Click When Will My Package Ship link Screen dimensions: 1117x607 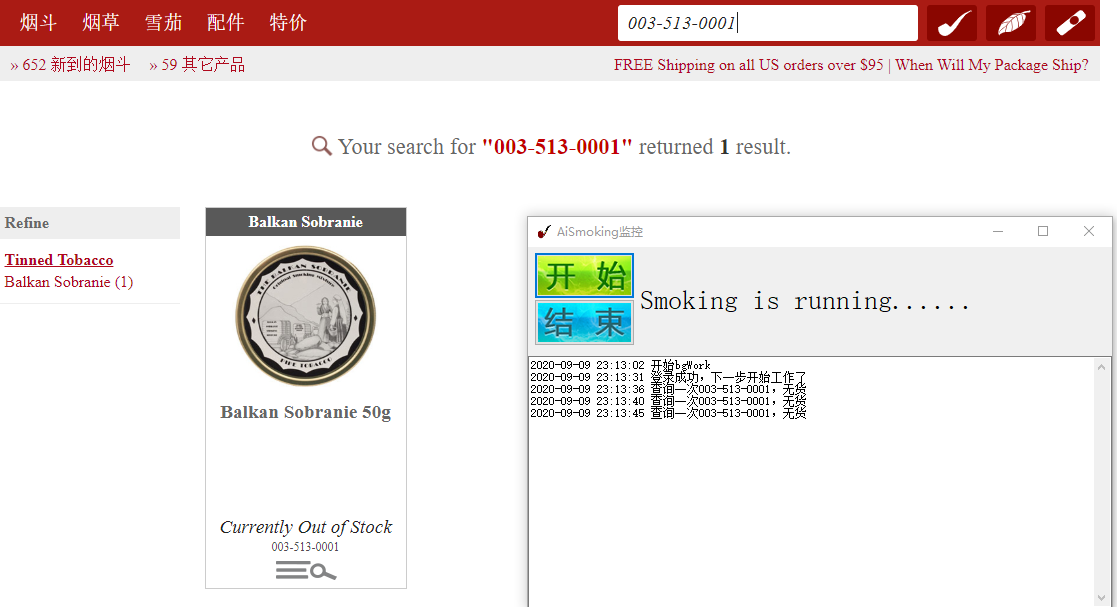click(x=992, y=65)
